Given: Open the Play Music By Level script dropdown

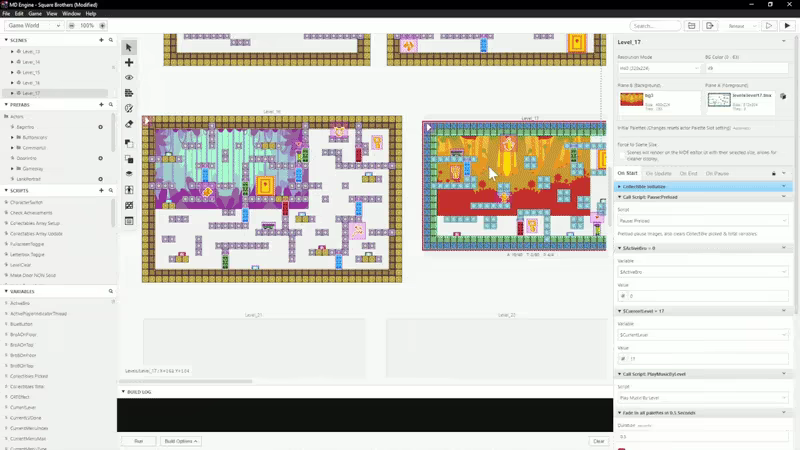Looking at the screenshot, I should pyautogui.click(x=703, y=398).
